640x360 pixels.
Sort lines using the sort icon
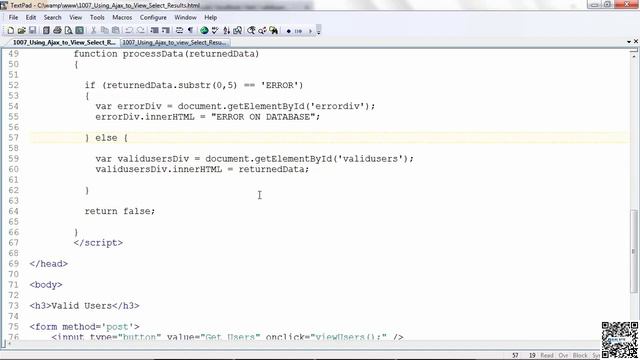(x=227, y=31)
